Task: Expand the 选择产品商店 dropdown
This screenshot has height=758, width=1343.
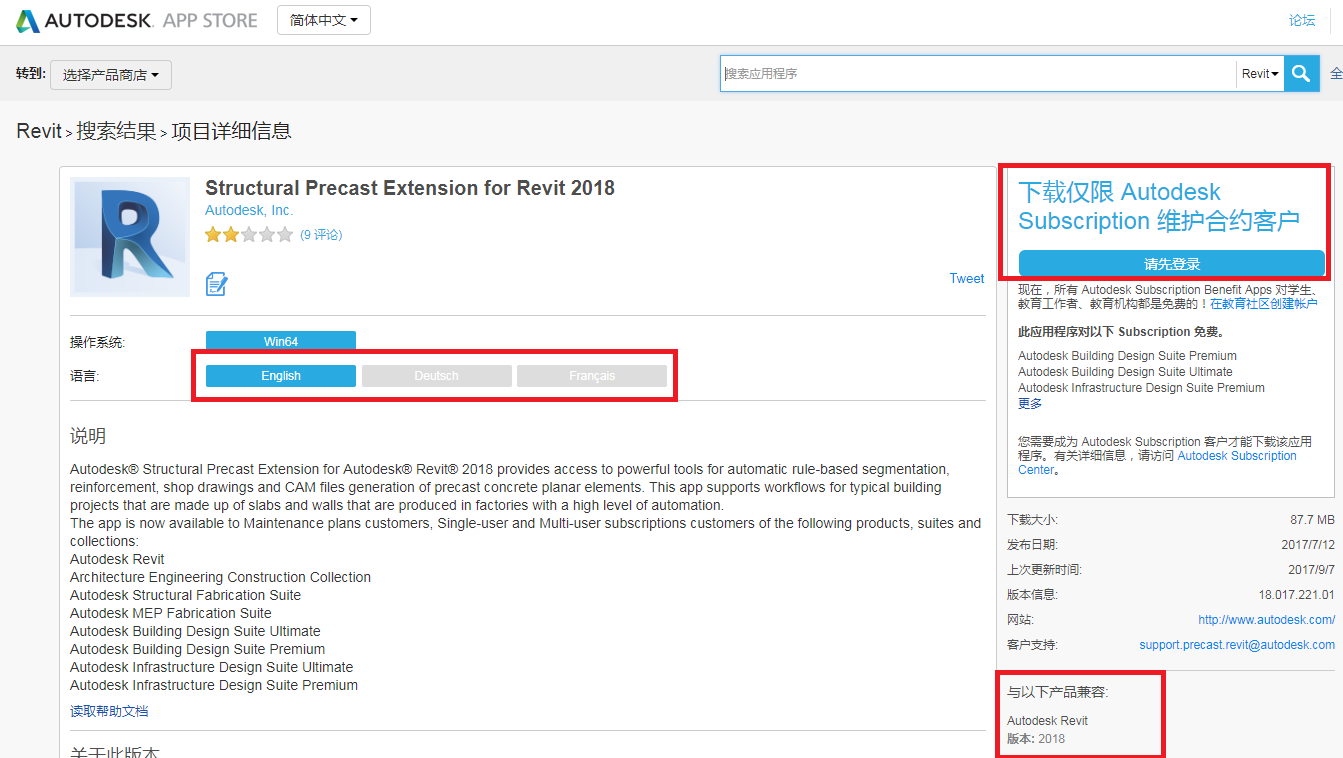Action: click(x=110, y=74)
